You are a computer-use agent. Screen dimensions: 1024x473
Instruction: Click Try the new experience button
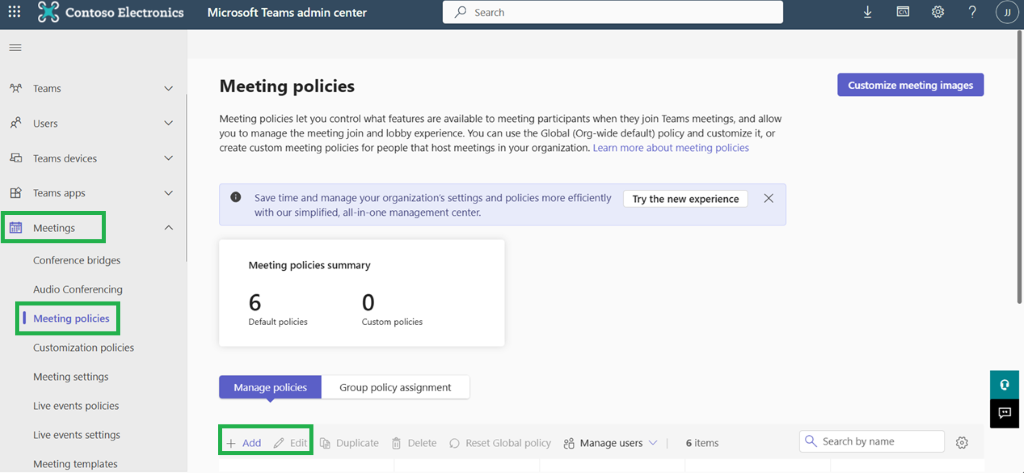point(685,199)
